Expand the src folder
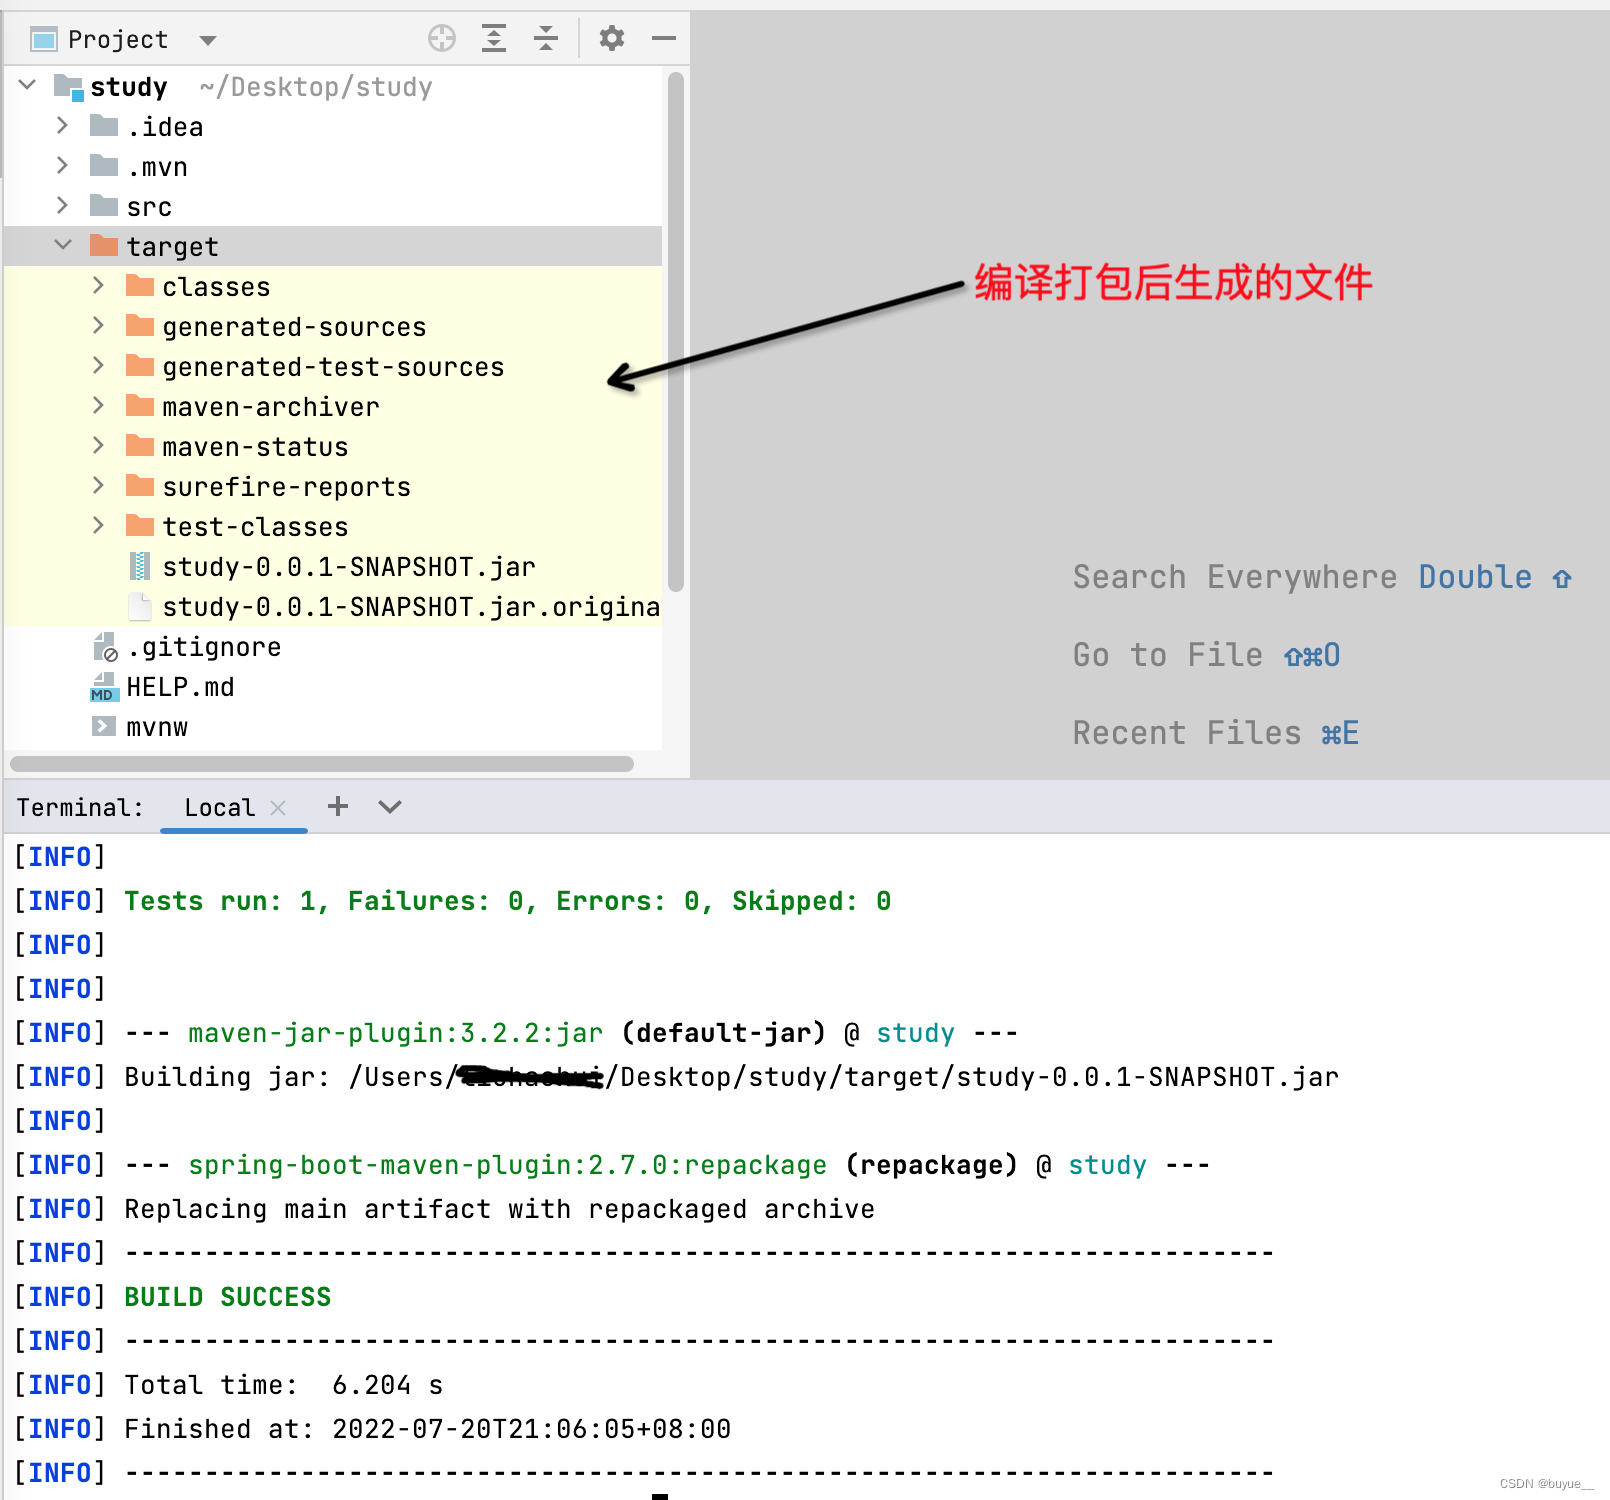 coord(62,206)
